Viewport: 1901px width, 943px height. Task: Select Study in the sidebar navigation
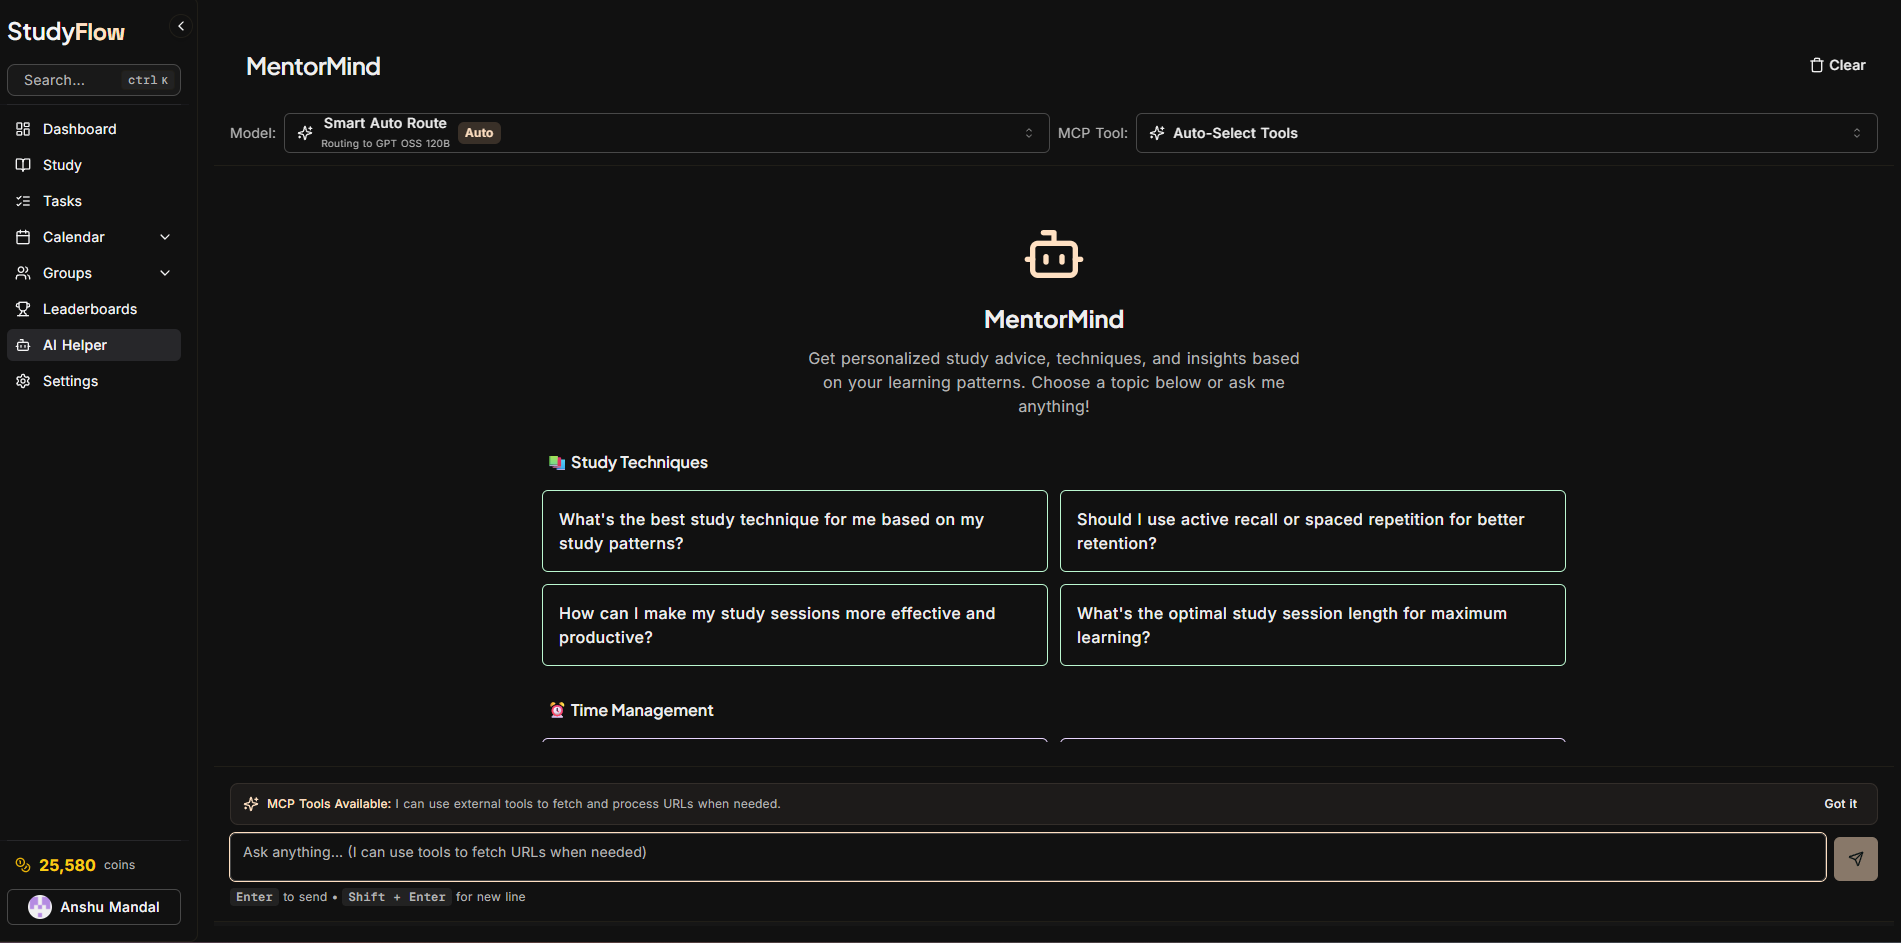62,164
